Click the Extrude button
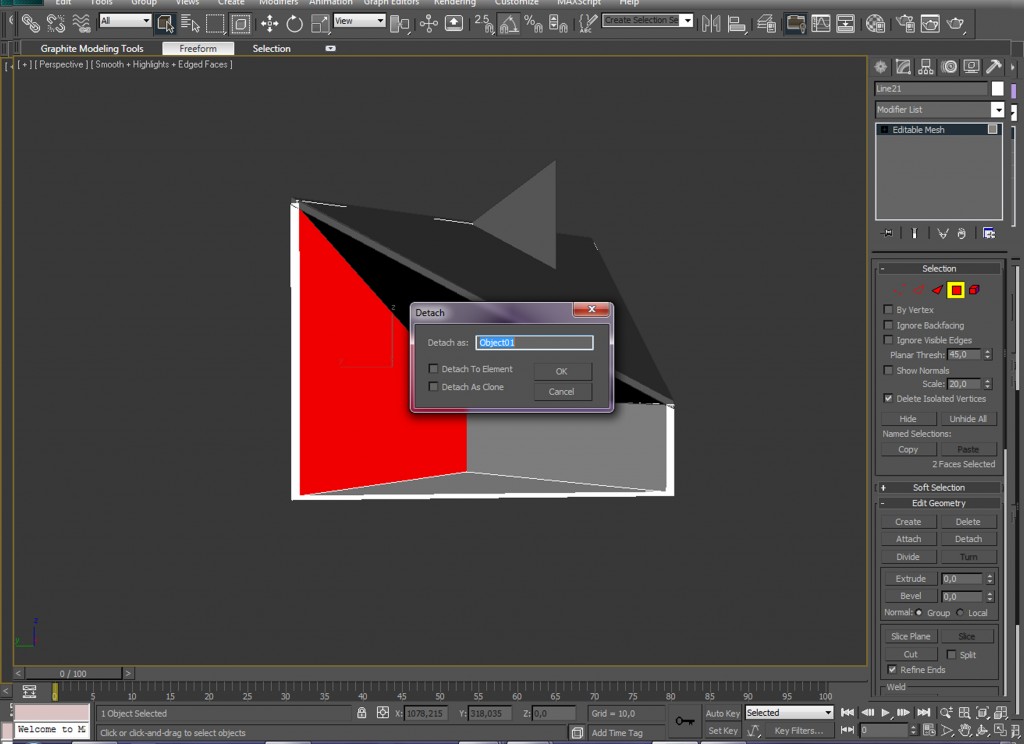 point(910,579)
